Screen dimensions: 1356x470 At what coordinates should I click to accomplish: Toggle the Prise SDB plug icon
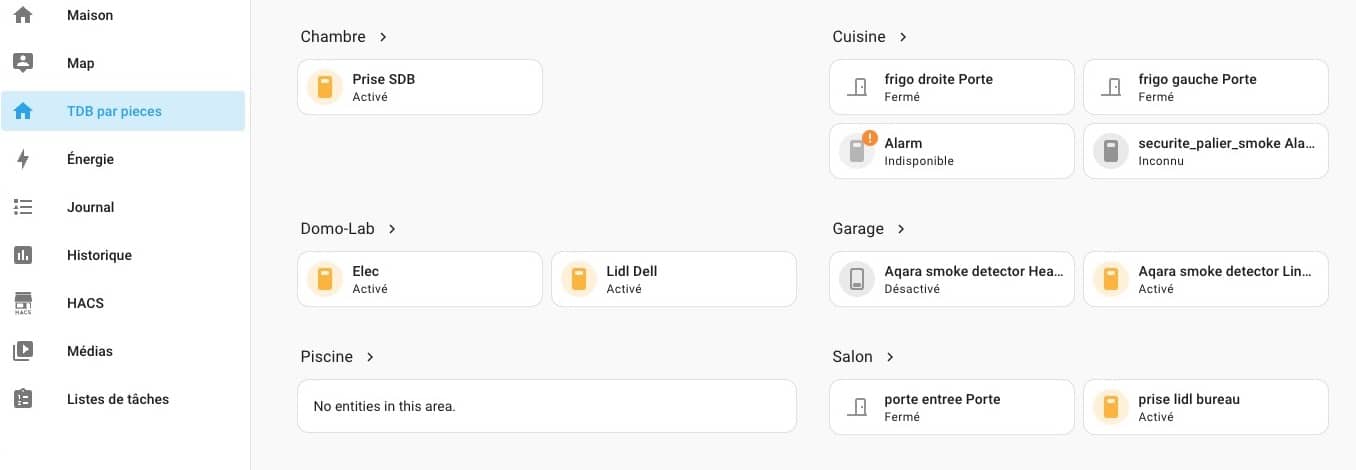coord(324,87)
